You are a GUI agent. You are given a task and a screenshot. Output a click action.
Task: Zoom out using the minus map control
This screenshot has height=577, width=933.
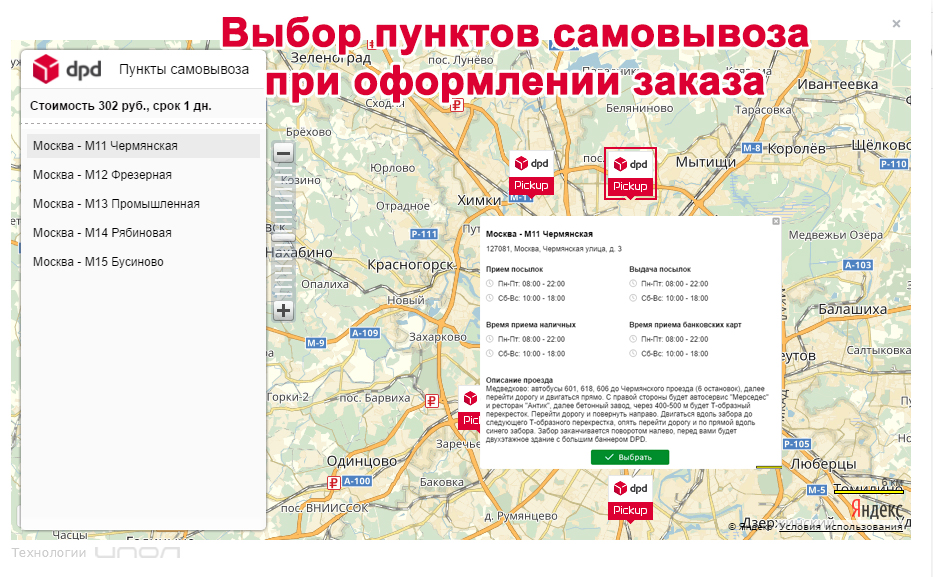284,152
